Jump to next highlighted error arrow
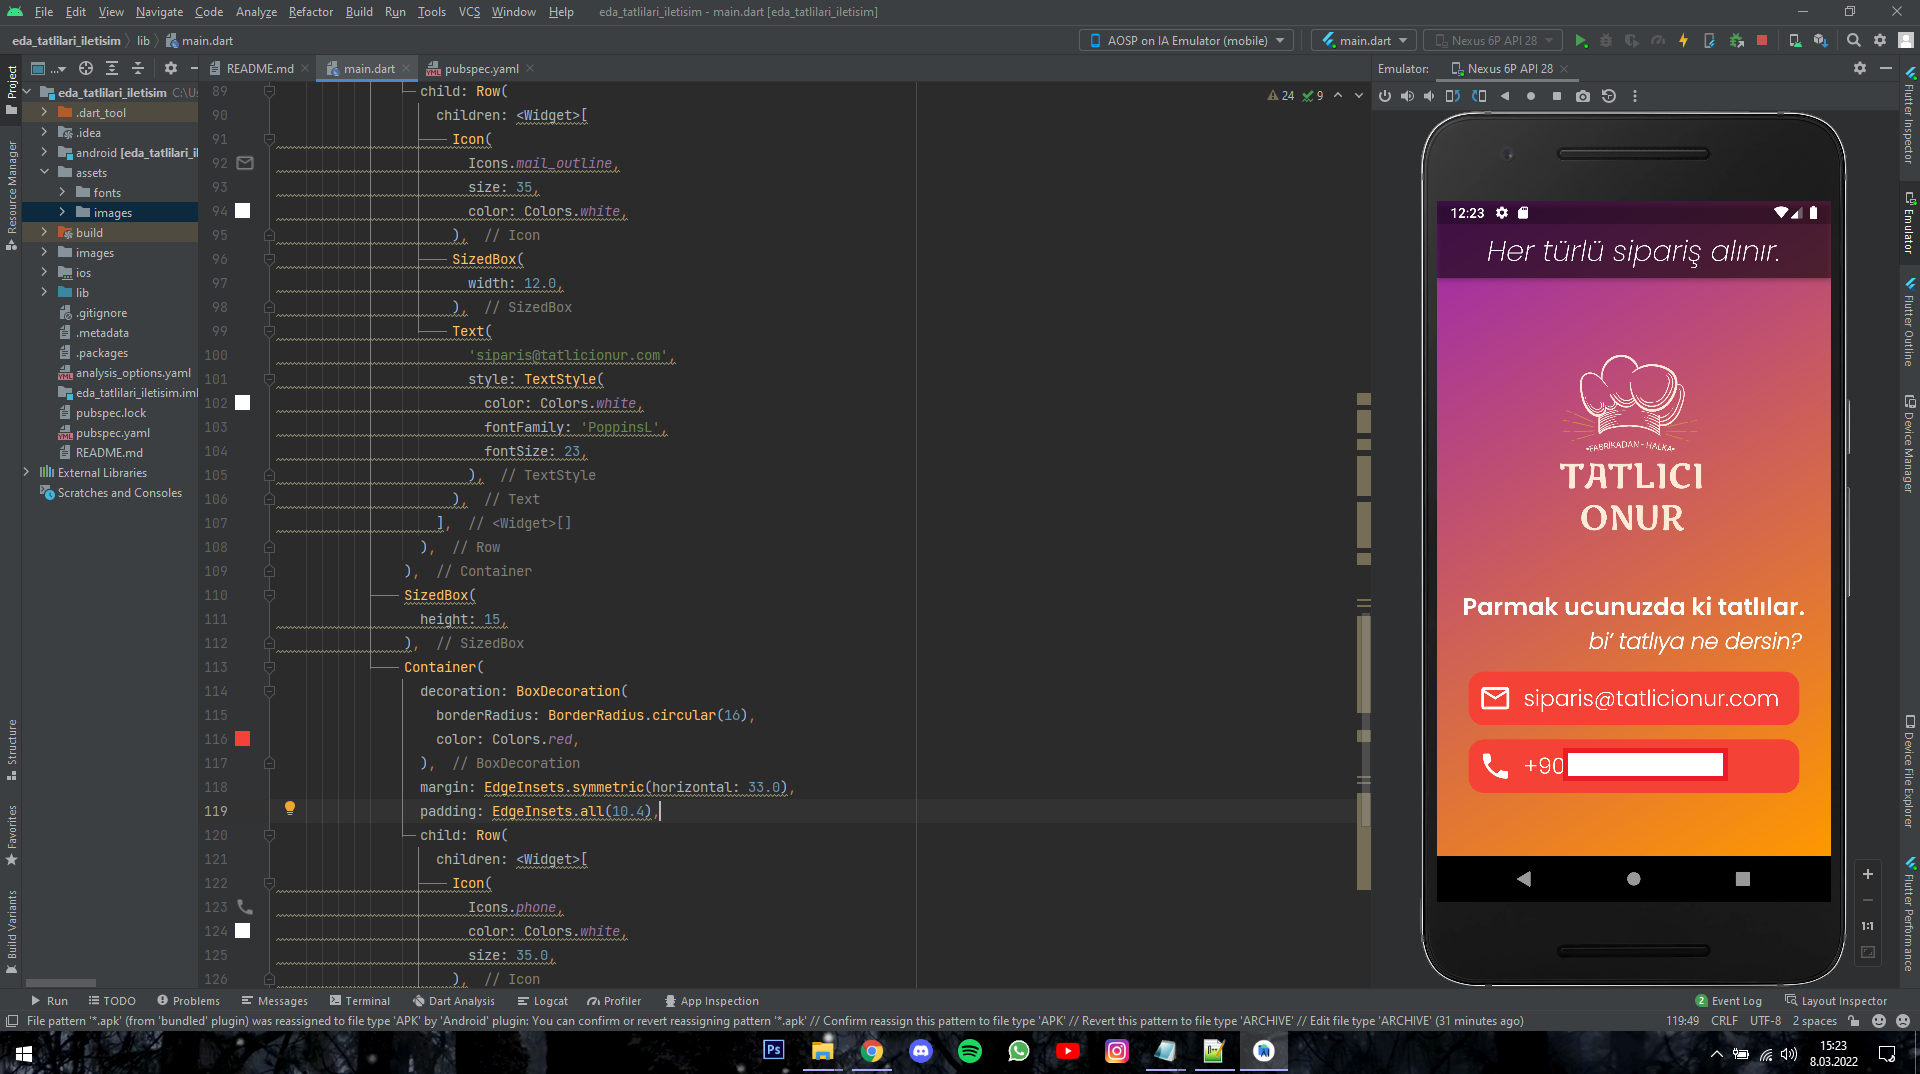The height and width of the screenshot is (1074, 1920). pyautogui.click(x=1359, y=96)
